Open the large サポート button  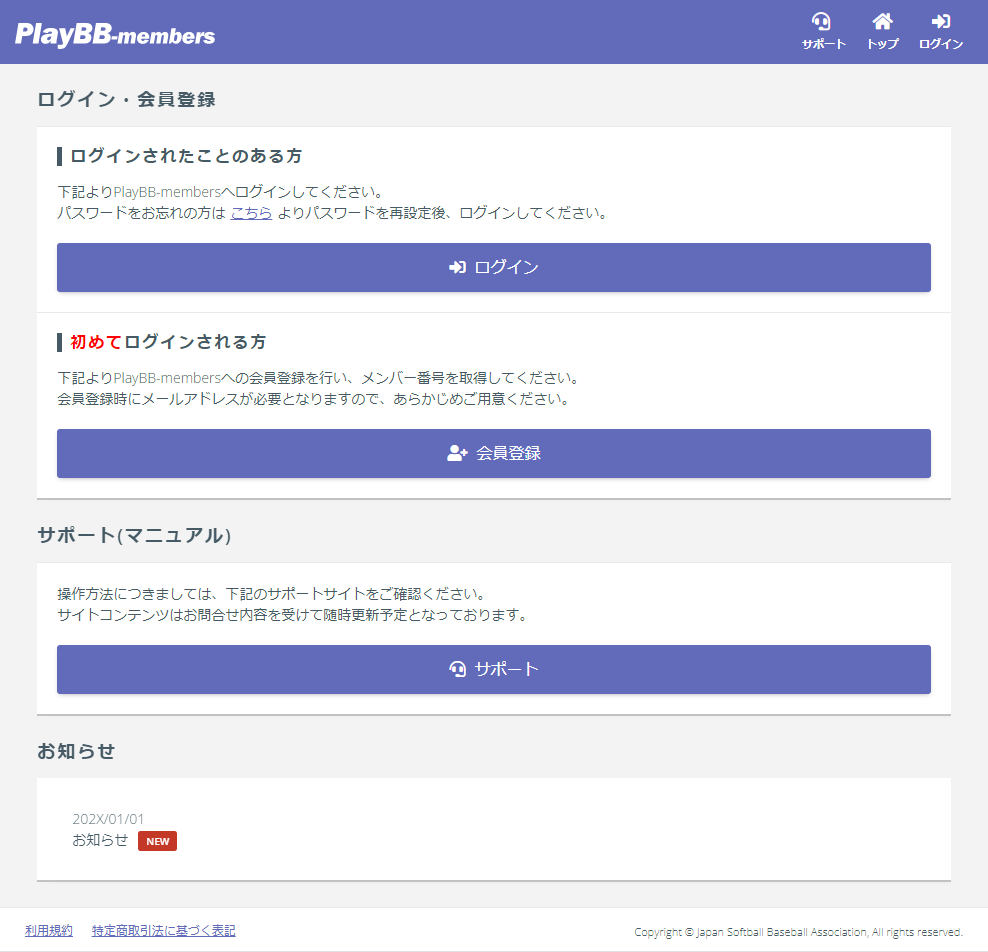(493, 669)
